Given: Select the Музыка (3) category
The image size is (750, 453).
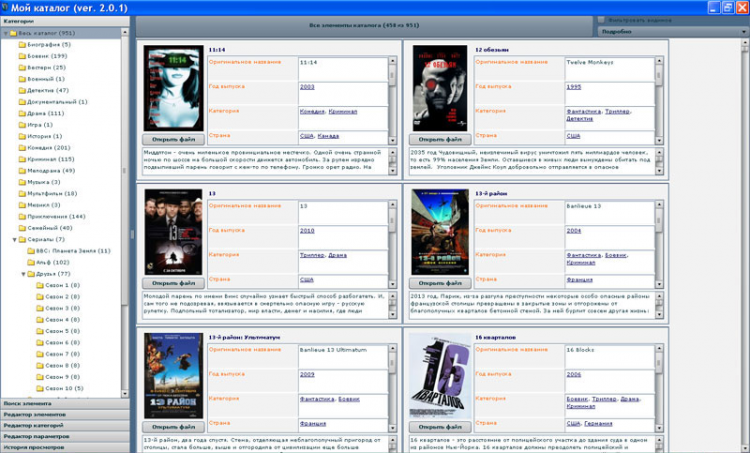Looking at the screenshot, I should coord(44,182).
